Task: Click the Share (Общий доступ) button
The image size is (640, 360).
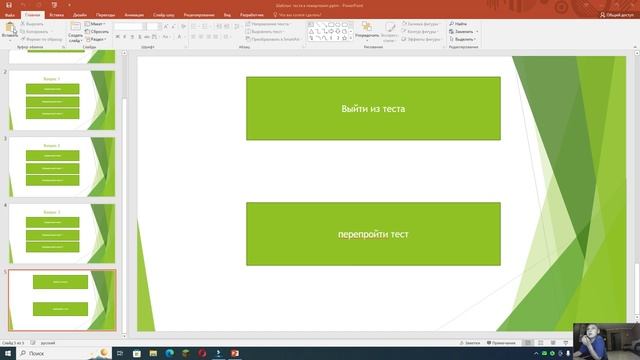Action: [617, 15]
